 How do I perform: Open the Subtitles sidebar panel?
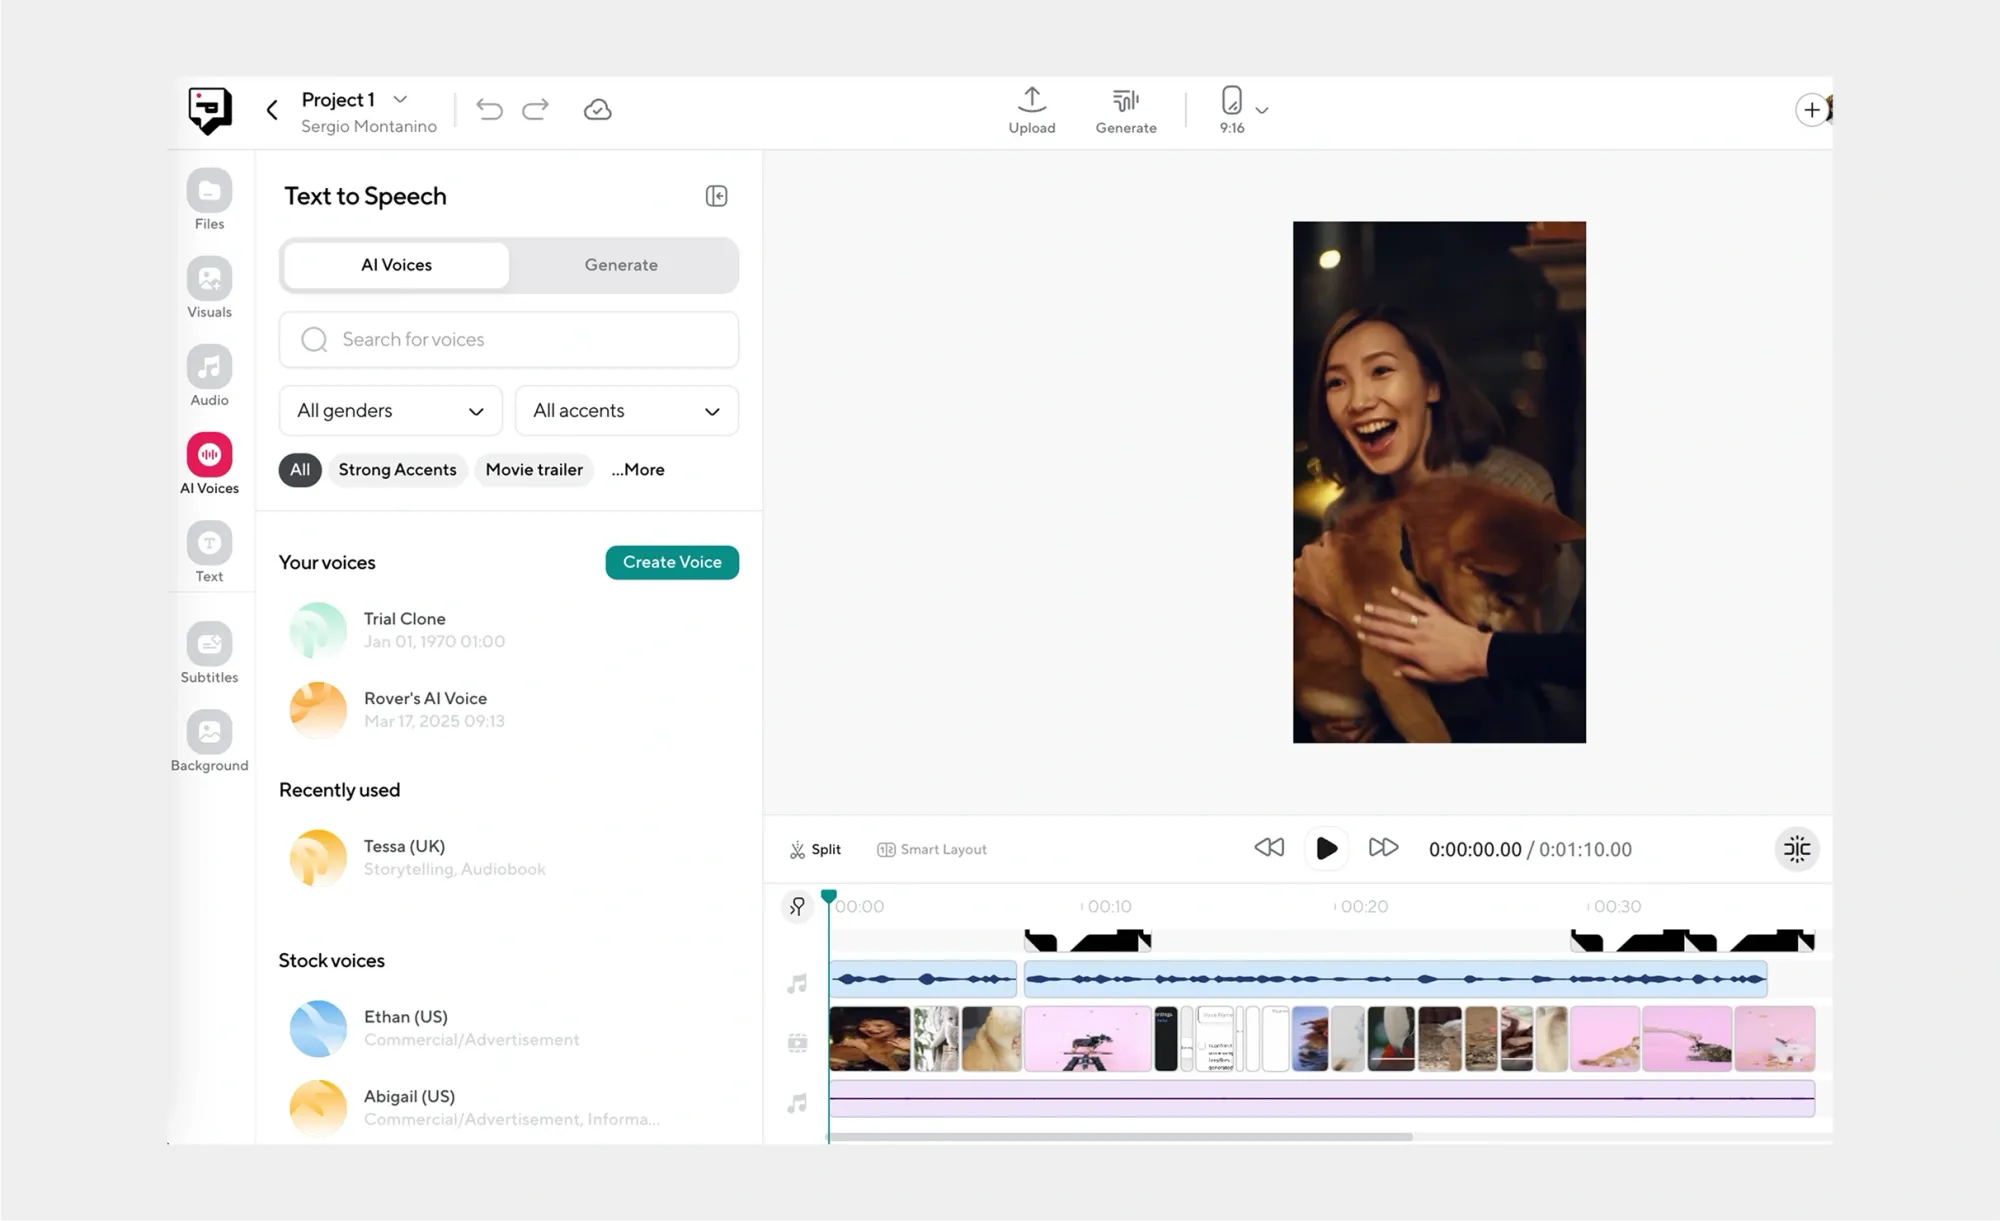pos(209,645)
